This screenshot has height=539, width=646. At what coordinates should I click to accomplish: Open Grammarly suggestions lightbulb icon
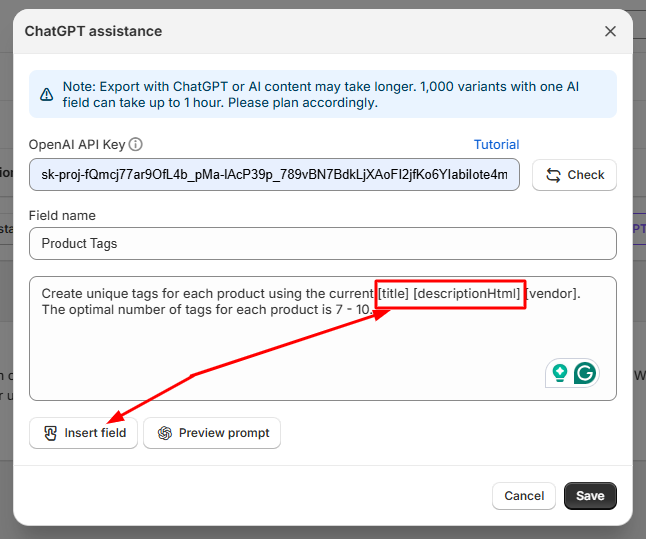coord(559,373)
